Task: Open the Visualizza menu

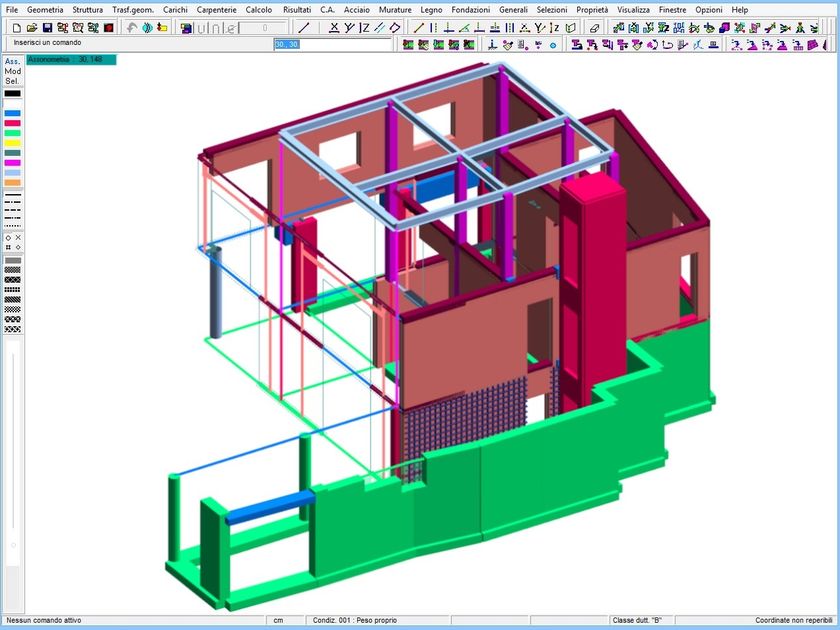Action: (x=633, y=10)
